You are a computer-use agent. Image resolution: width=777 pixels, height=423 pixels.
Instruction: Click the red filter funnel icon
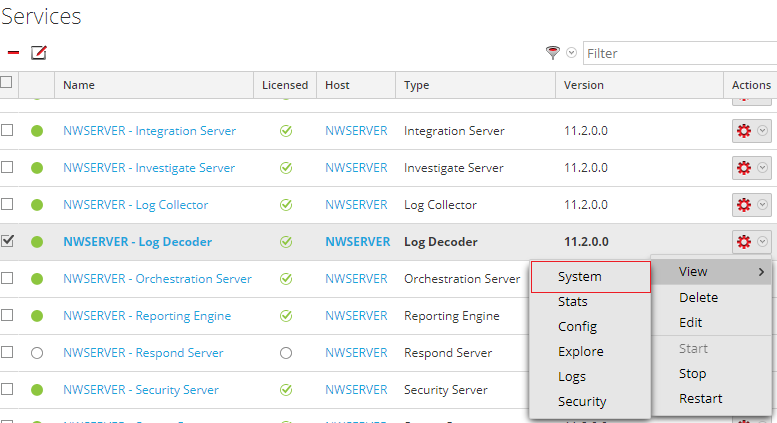(552, 53)
